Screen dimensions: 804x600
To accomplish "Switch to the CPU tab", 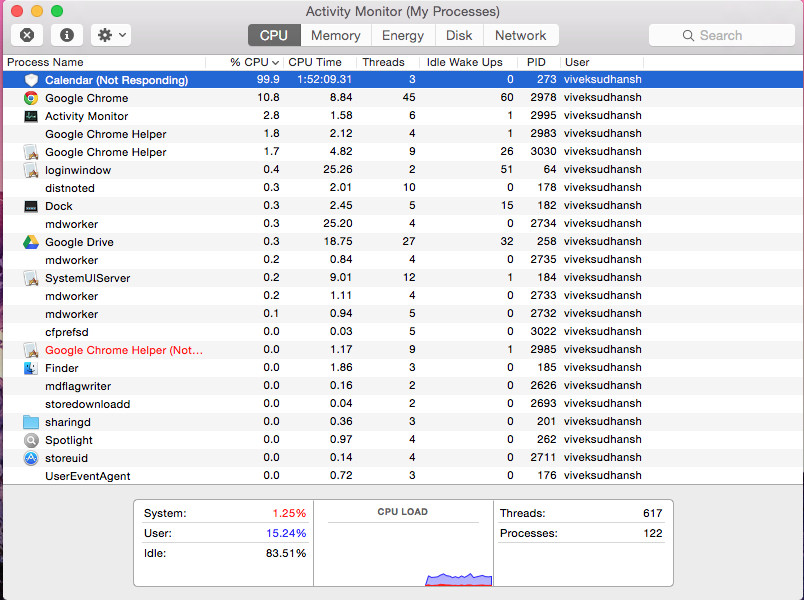I will coord(274,35).
